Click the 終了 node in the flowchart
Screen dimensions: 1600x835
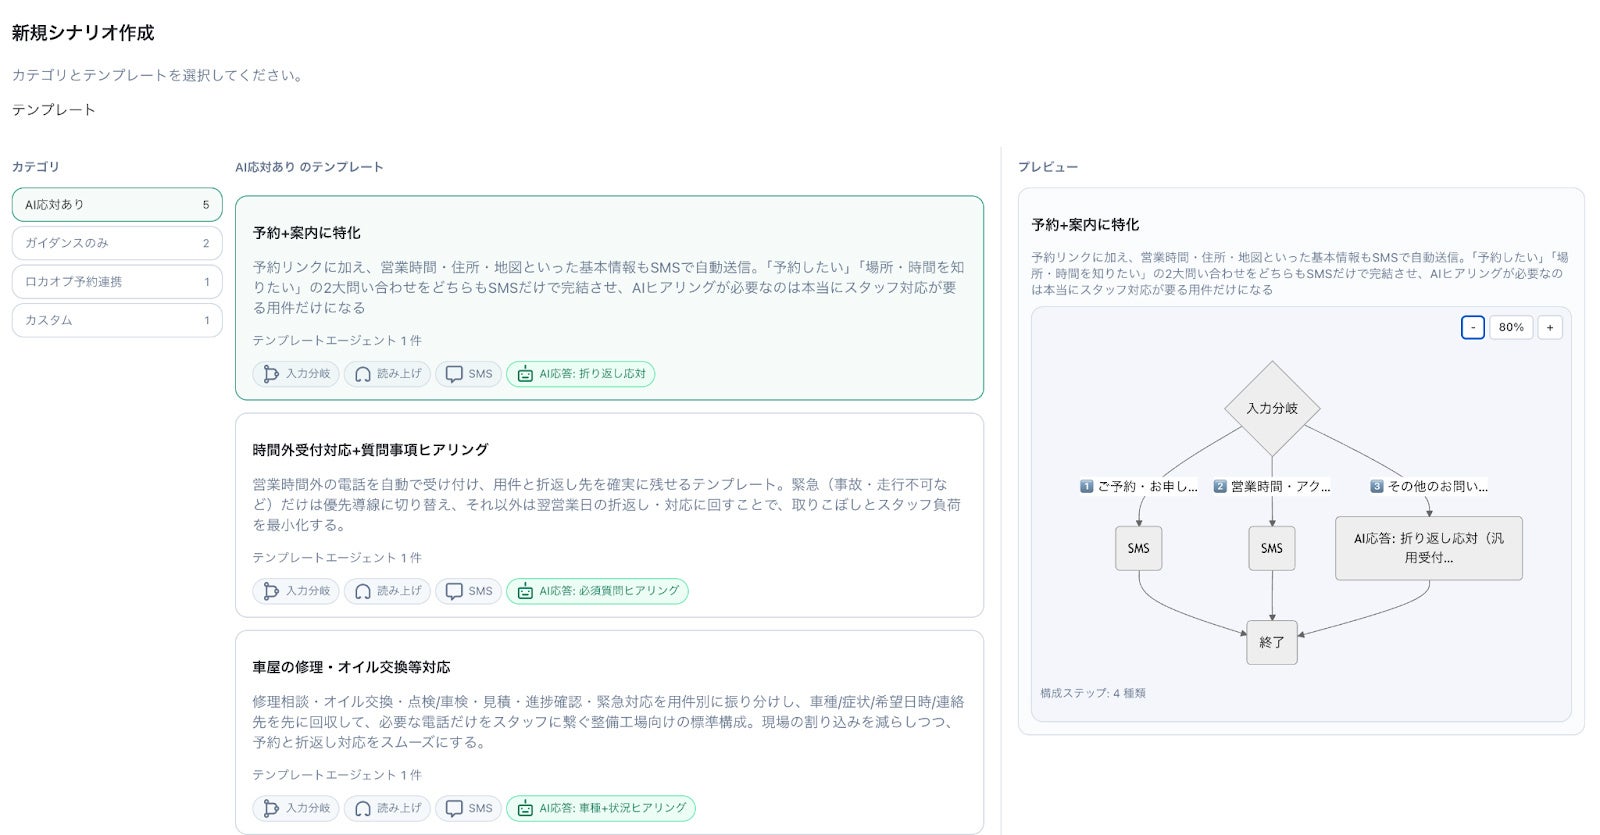(1271, 642)
